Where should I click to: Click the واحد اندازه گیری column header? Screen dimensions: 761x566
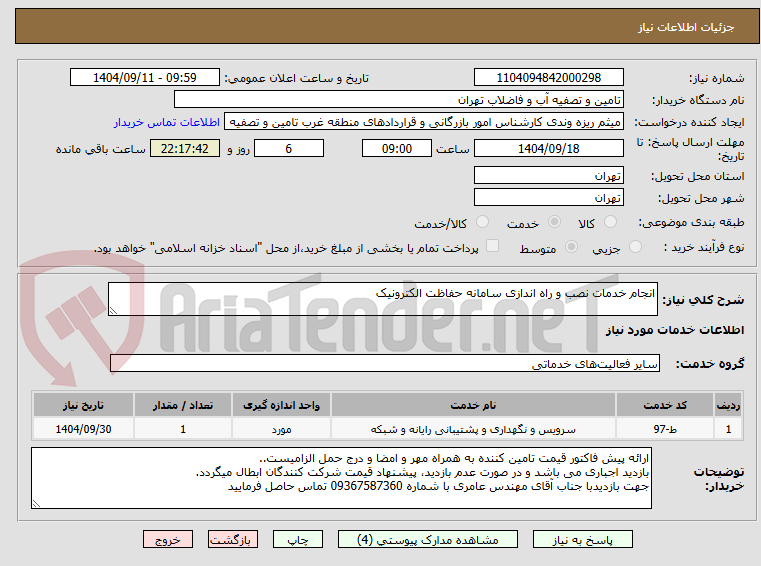[x=281, y=405]
